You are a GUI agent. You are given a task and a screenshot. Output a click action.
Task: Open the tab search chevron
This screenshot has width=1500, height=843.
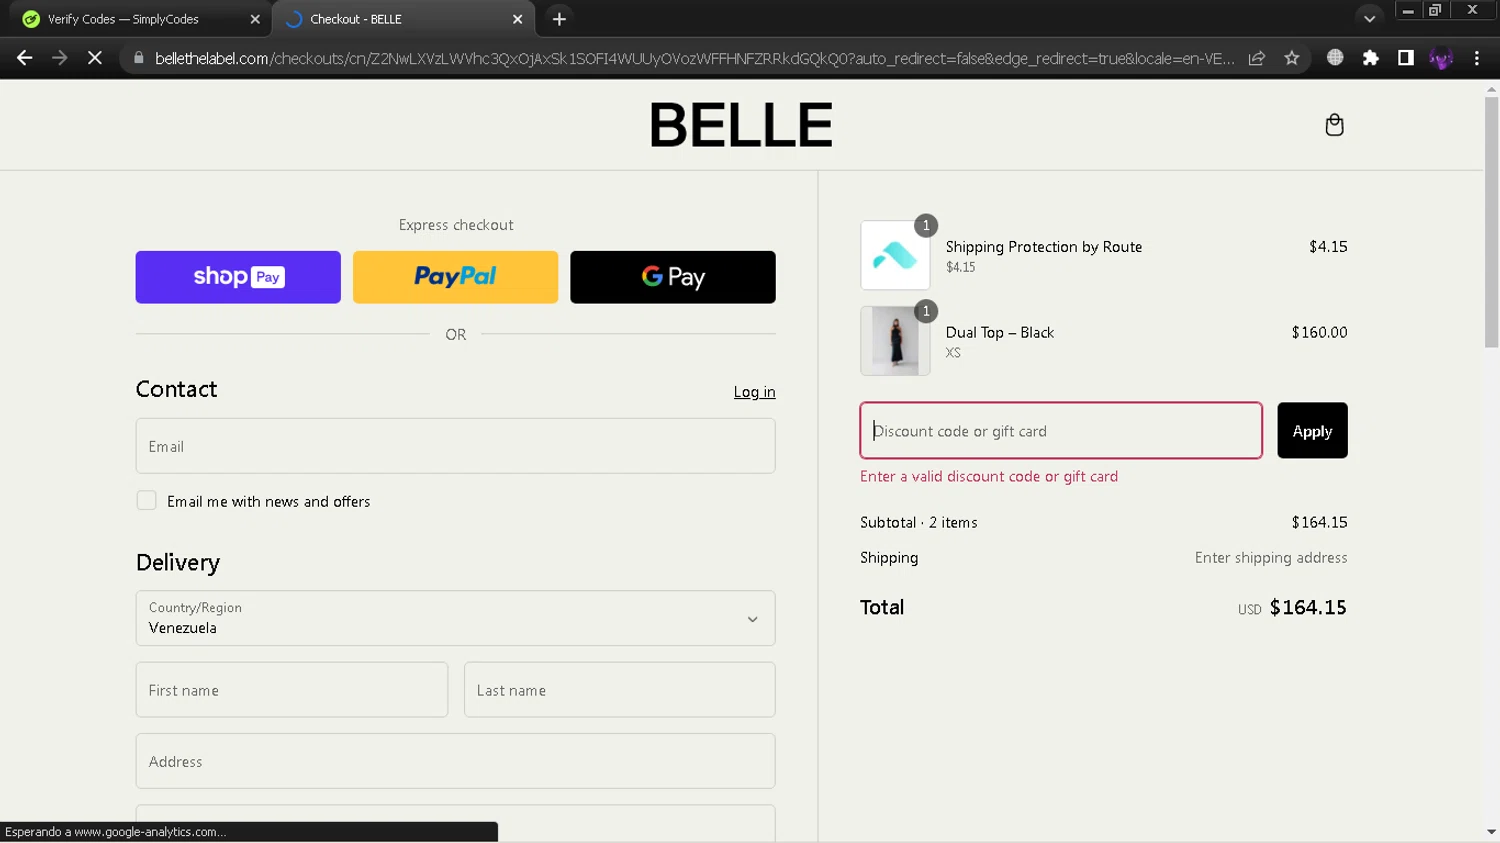1369,19
